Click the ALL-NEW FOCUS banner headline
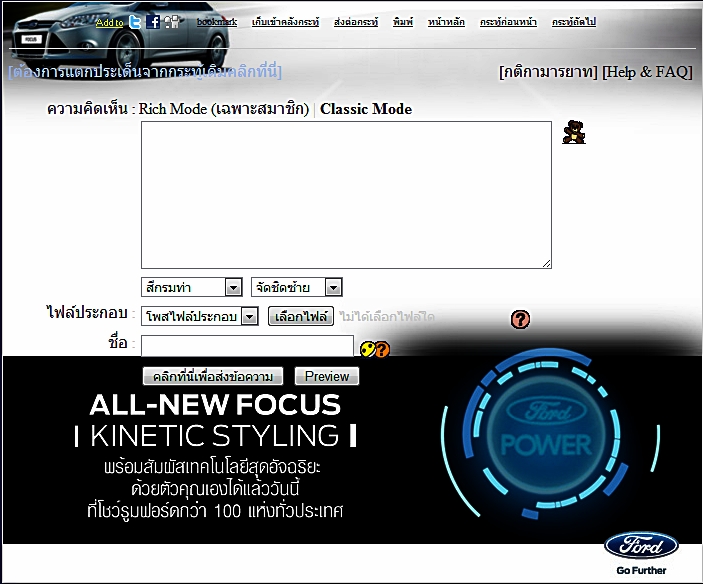Viewport: 703px width, 584px height. (x=215, y=405)
